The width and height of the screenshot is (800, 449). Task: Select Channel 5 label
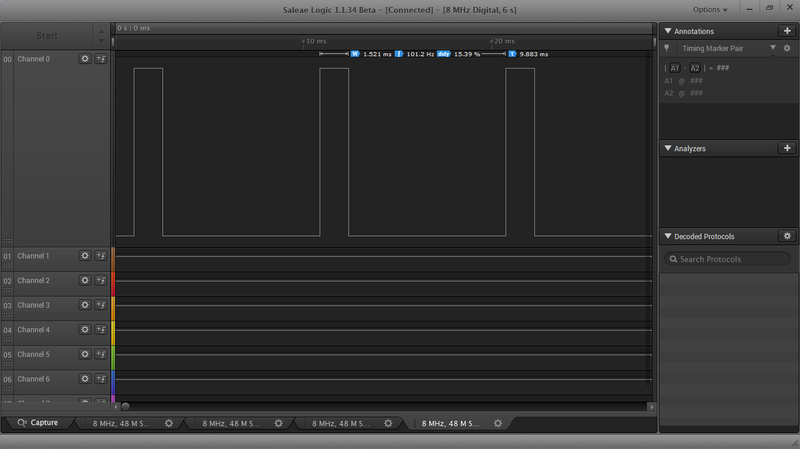coord(34,354)
